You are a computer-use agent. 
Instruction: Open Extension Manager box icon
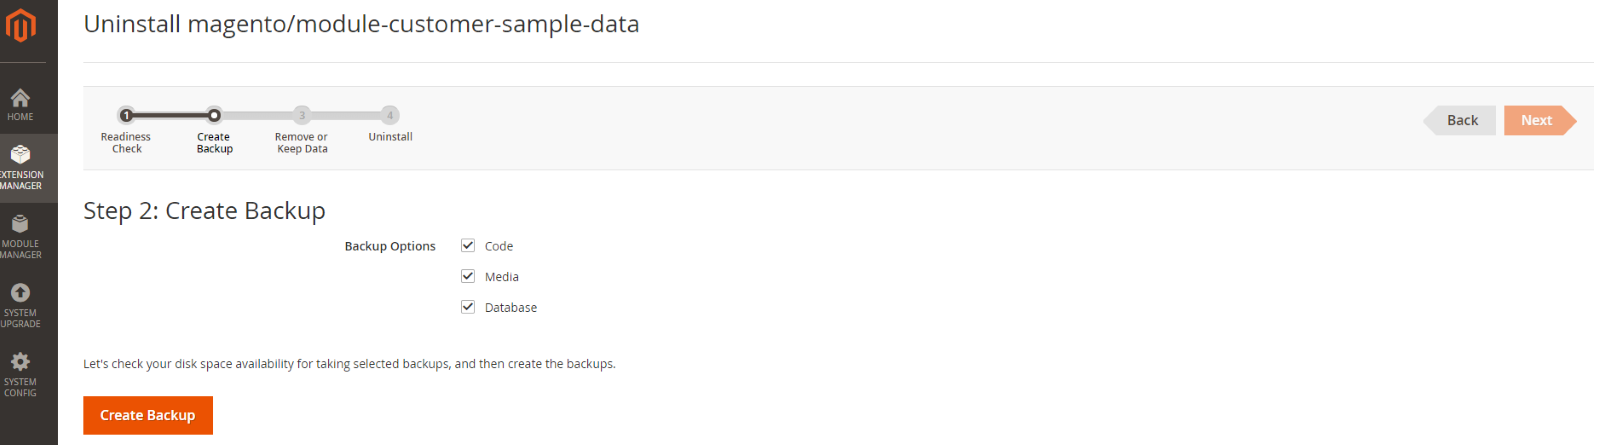tap(20, 154)
